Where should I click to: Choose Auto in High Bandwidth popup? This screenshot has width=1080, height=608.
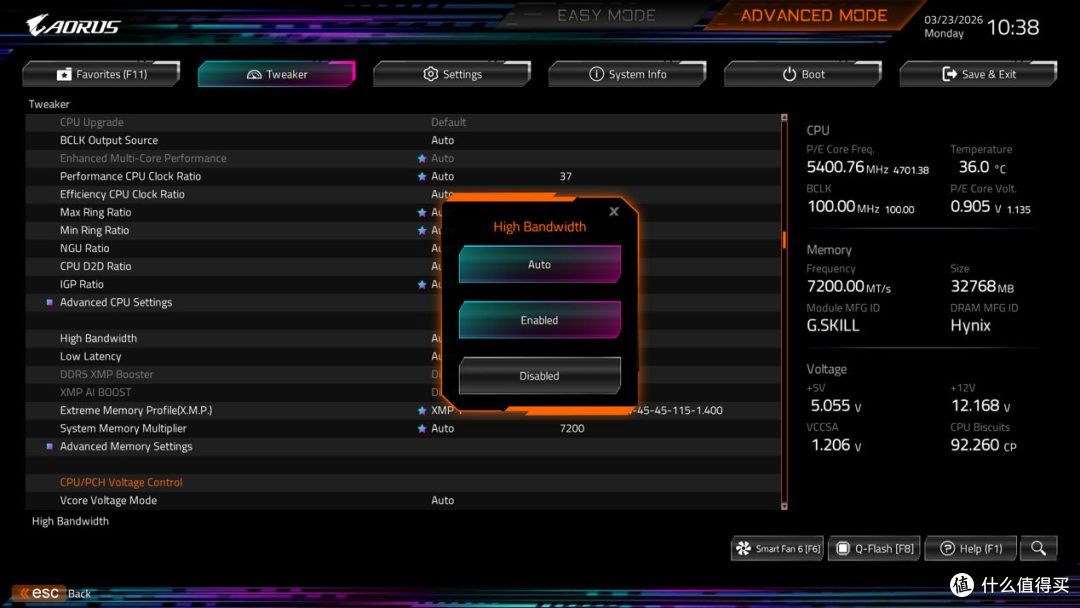tap(539, 264)
